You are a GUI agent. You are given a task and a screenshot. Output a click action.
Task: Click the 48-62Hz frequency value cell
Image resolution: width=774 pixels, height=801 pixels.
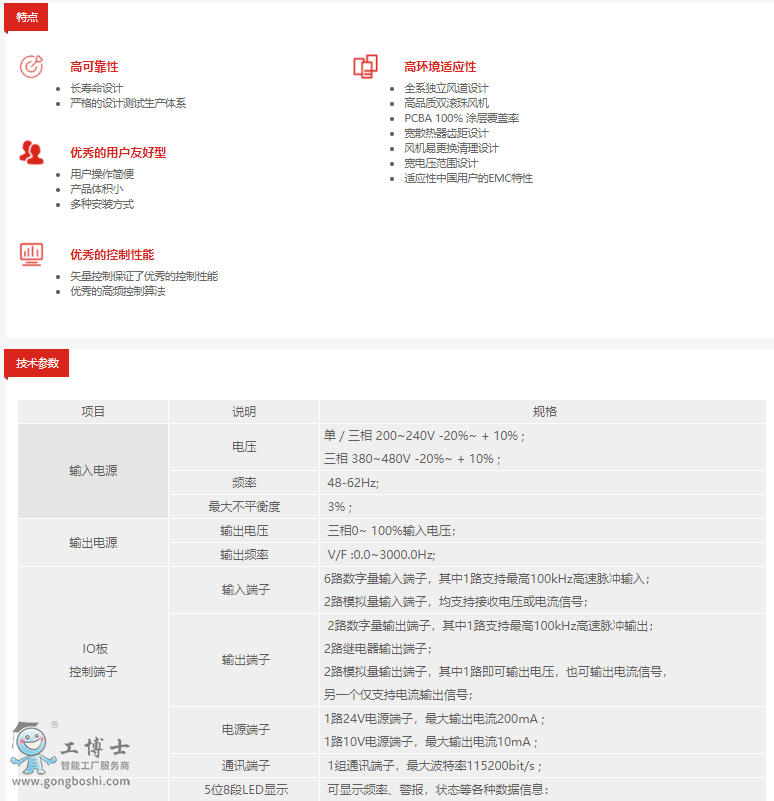353,482
